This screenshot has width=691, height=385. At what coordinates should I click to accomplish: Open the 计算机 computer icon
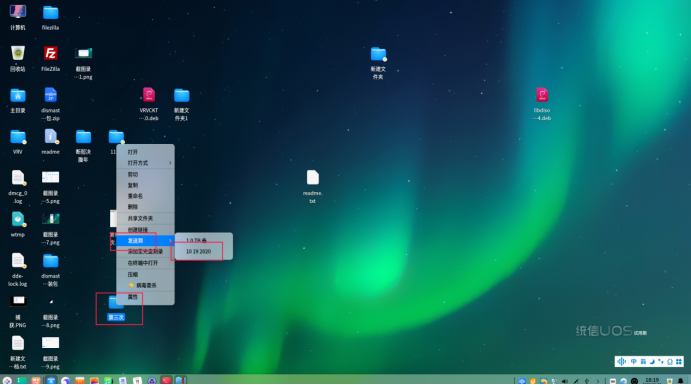(18, 12)
